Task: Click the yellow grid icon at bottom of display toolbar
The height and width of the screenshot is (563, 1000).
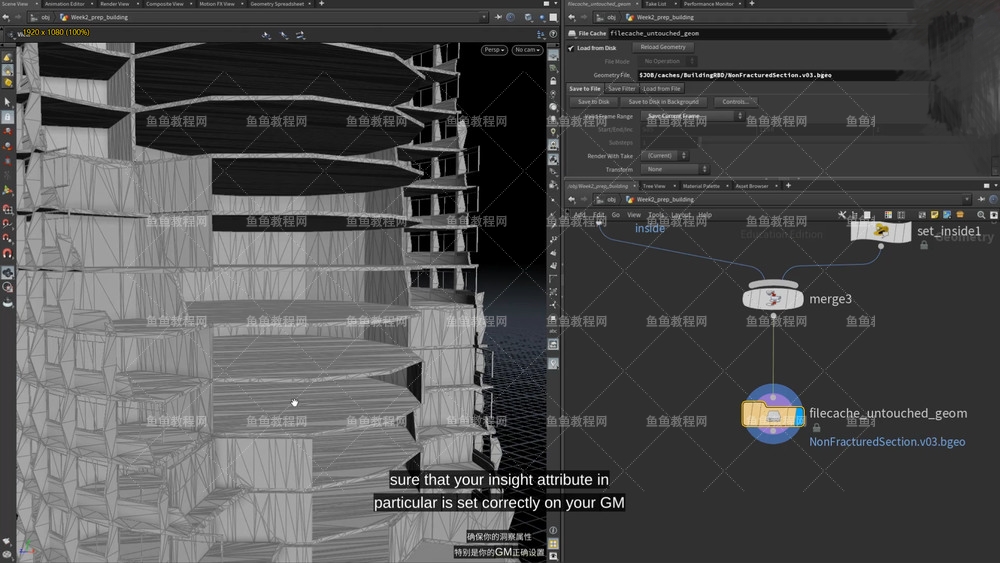Action: (553, 544)
